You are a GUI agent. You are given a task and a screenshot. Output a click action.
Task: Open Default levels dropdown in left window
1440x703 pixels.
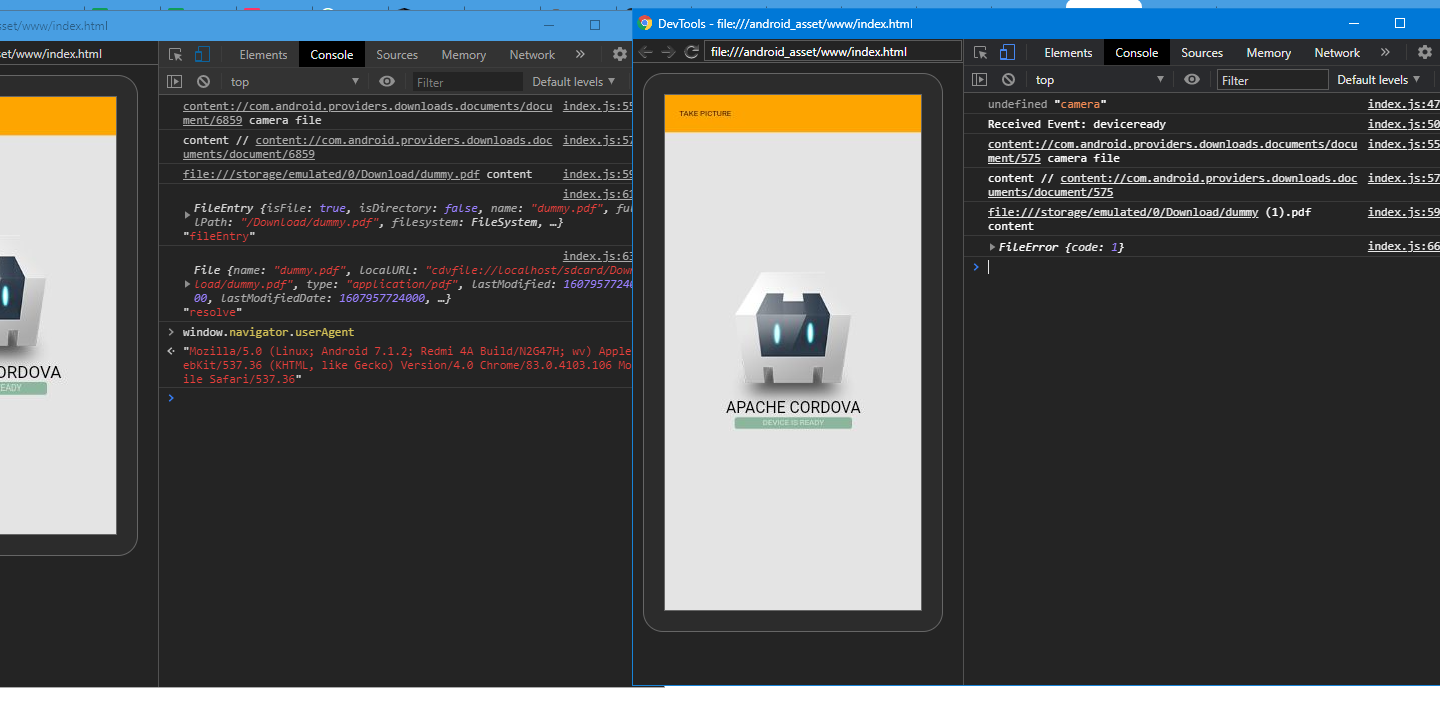[574, 82]
